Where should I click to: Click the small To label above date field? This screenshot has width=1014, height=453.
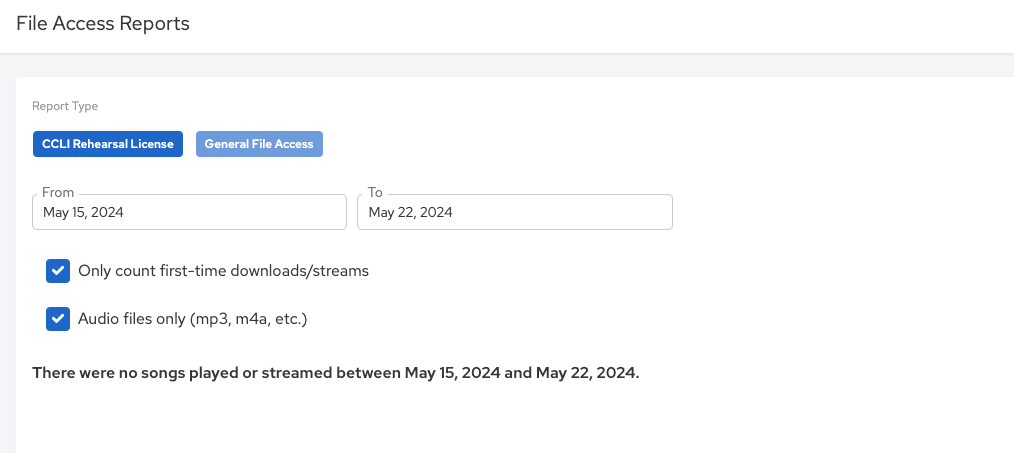(x=375, y=193)
